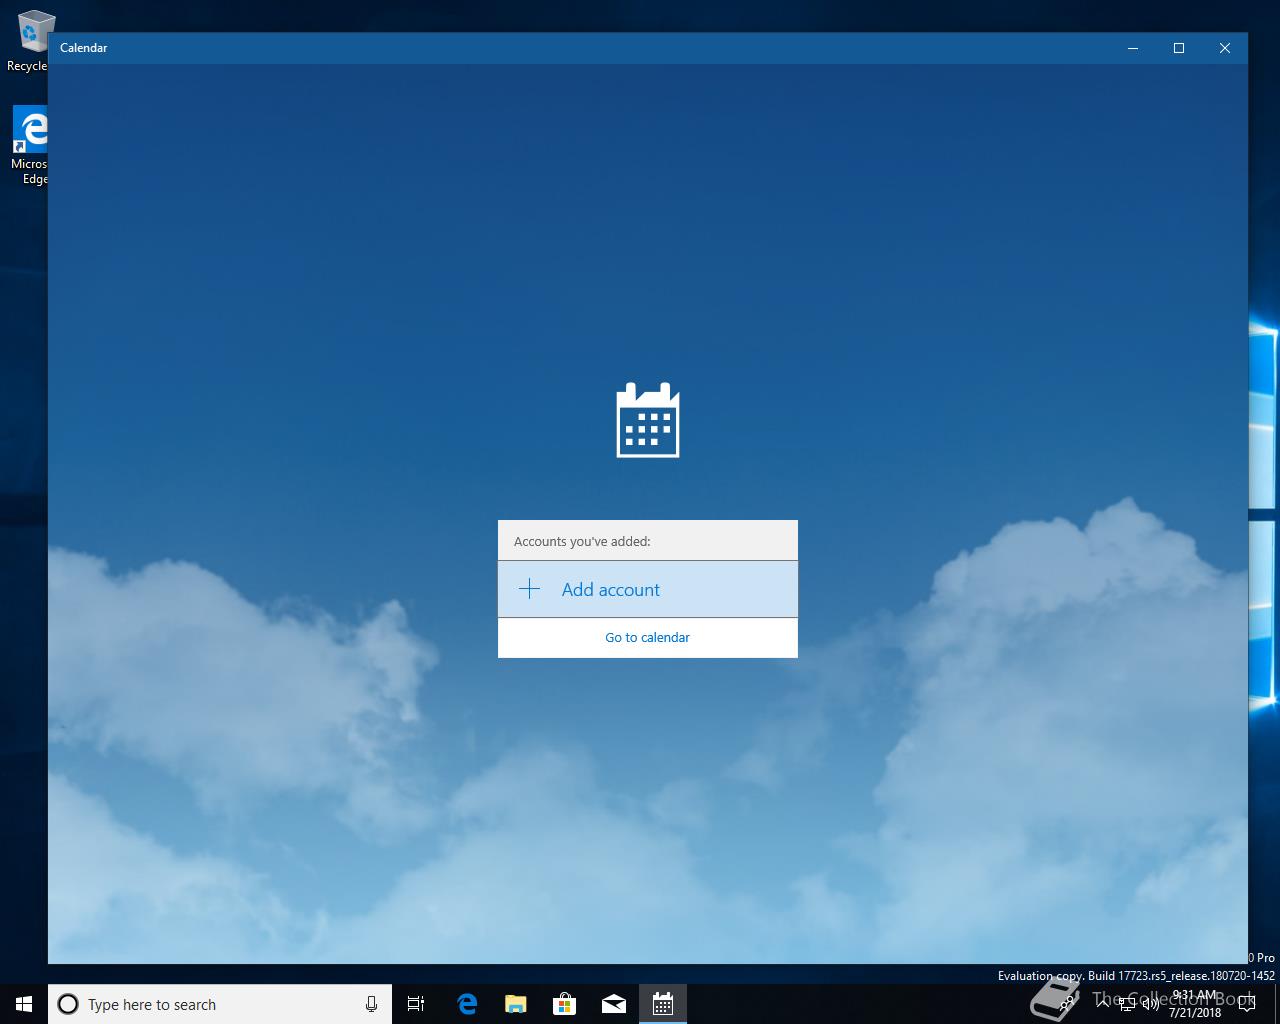The image size is (1280, 1024).
Task: Open the Windows Start menu
Action: point(24,1004)
